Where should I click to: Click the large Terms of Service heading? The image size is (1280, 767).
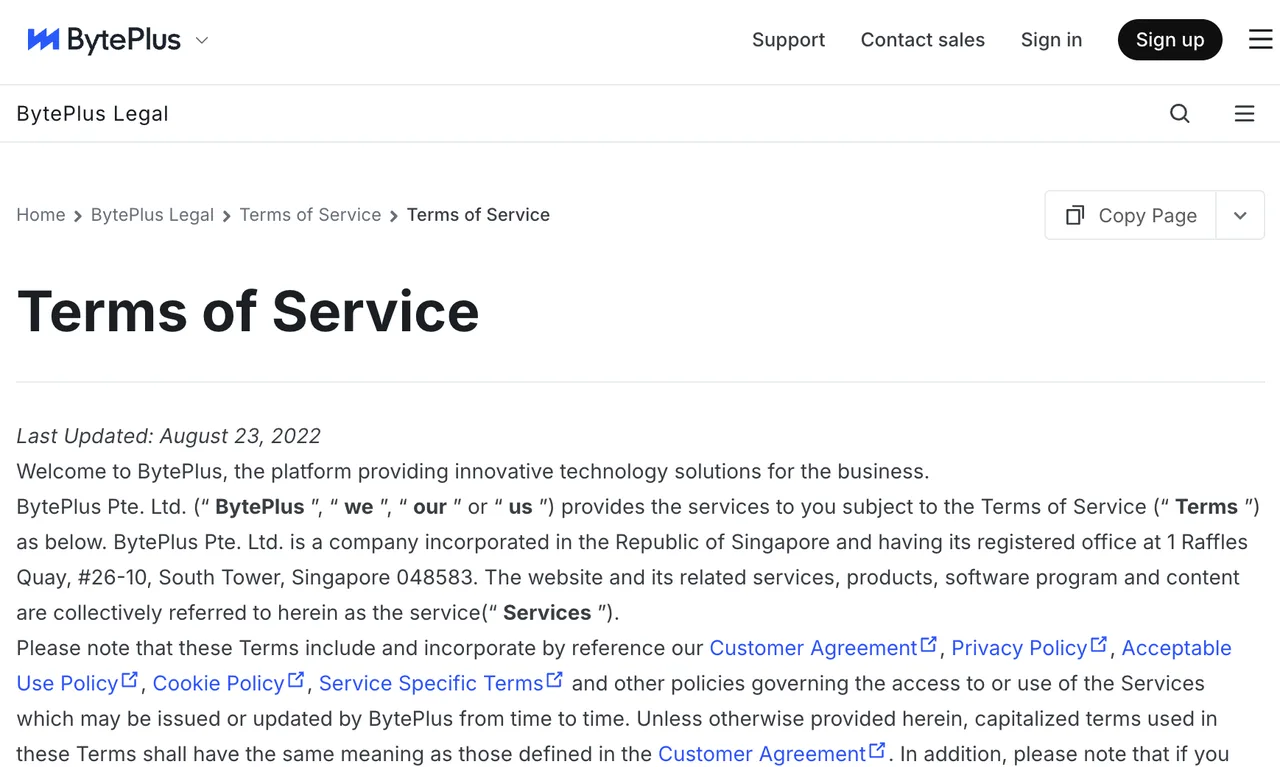tap(248, 311)
